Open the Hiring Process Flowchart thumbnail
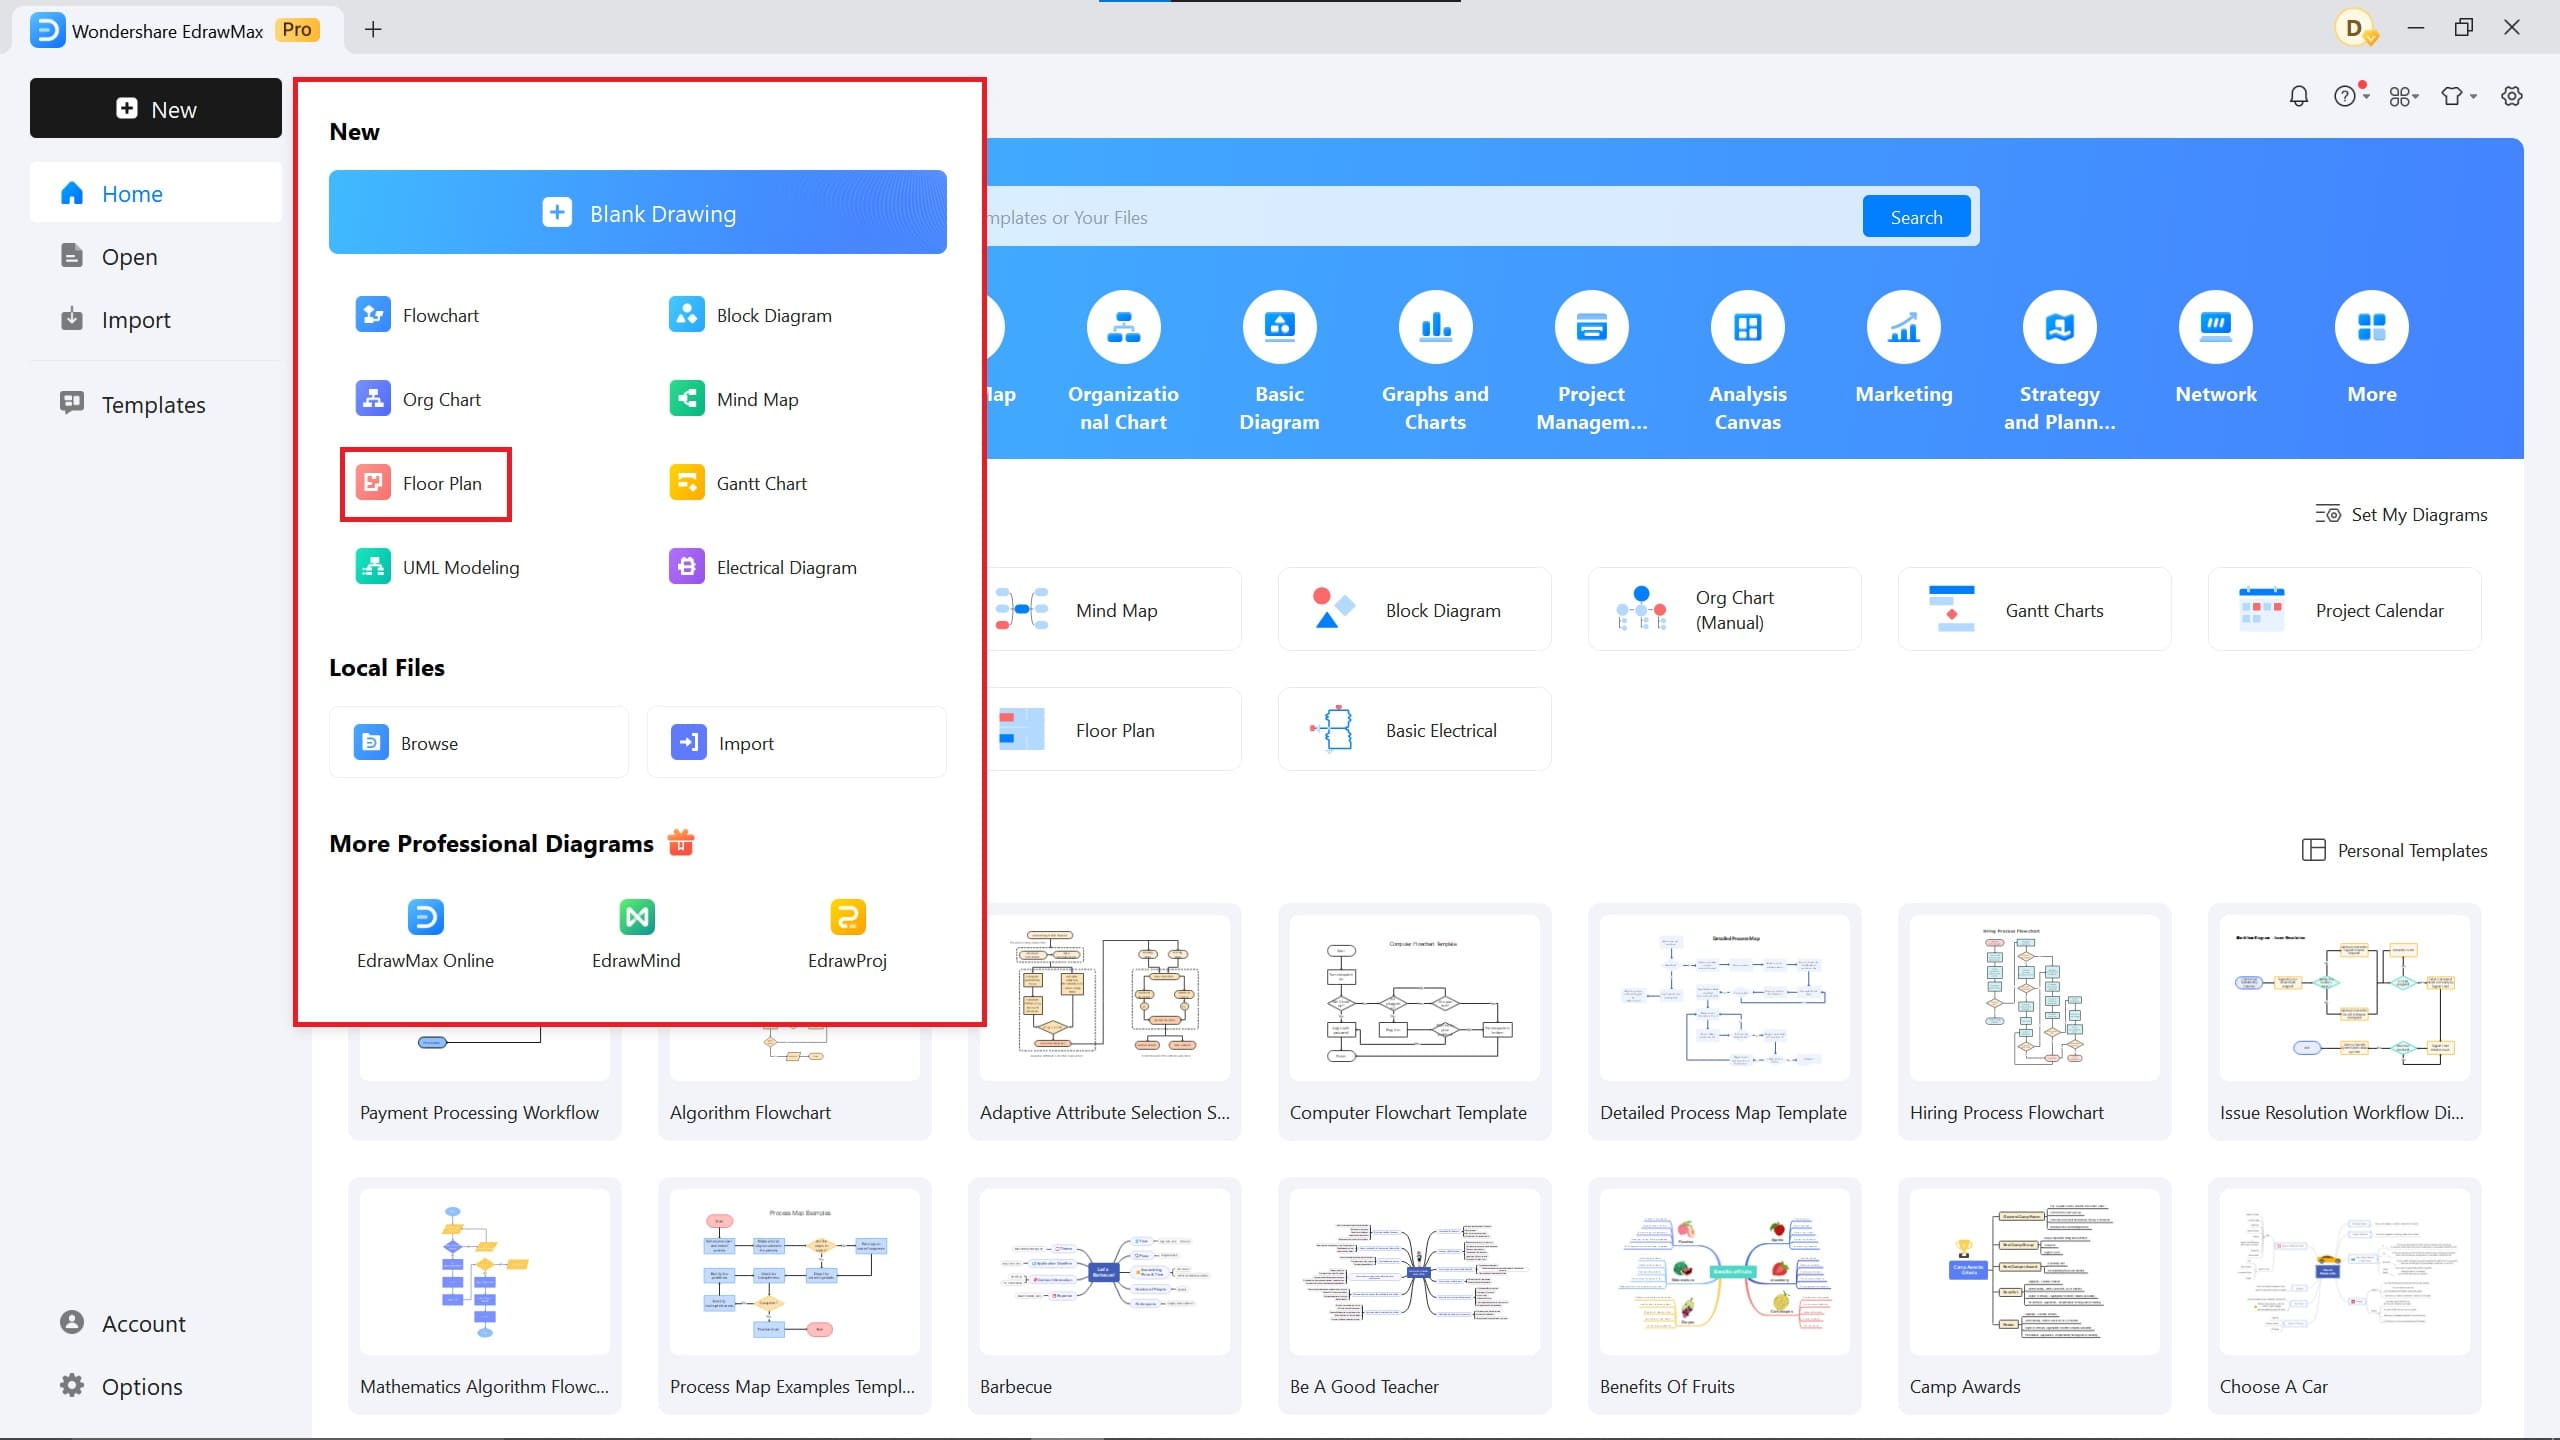The width and height of the screenshot is (2560, 1440). coord(2033,997)
